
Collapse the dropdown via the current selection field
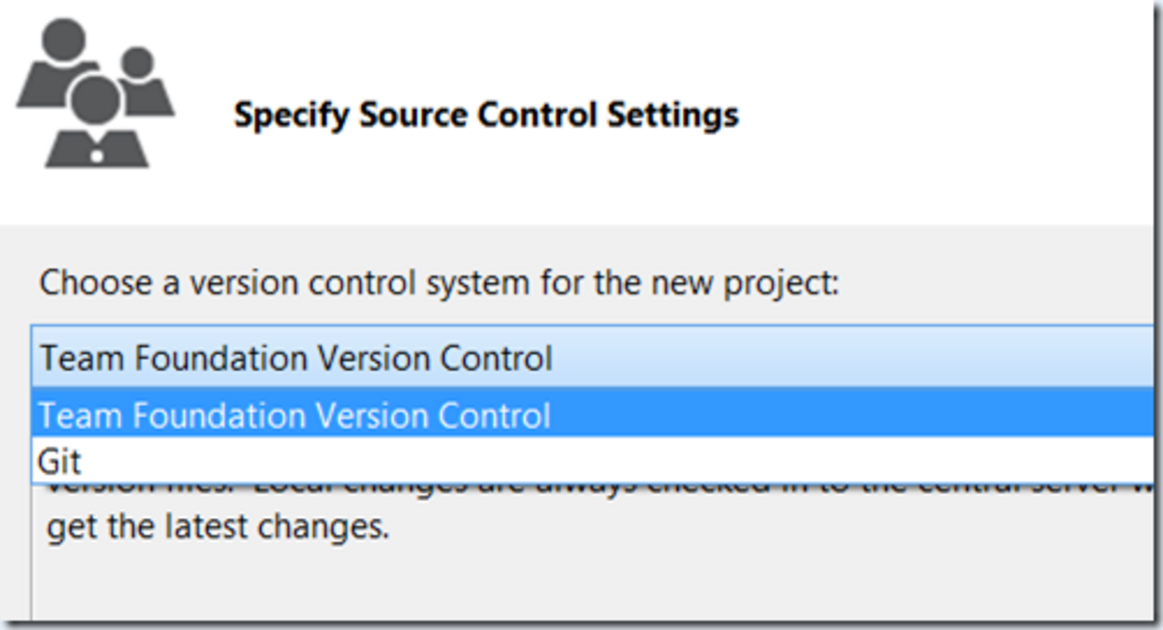coord(592,358)
